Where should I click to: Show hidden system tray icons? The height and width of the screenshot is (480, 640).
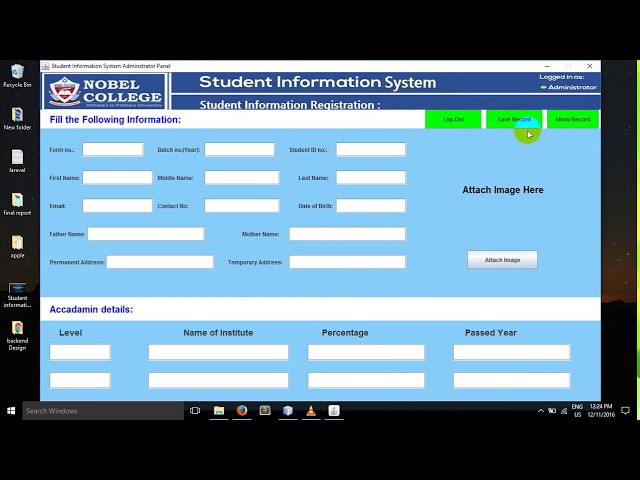[x=541, y=411]
